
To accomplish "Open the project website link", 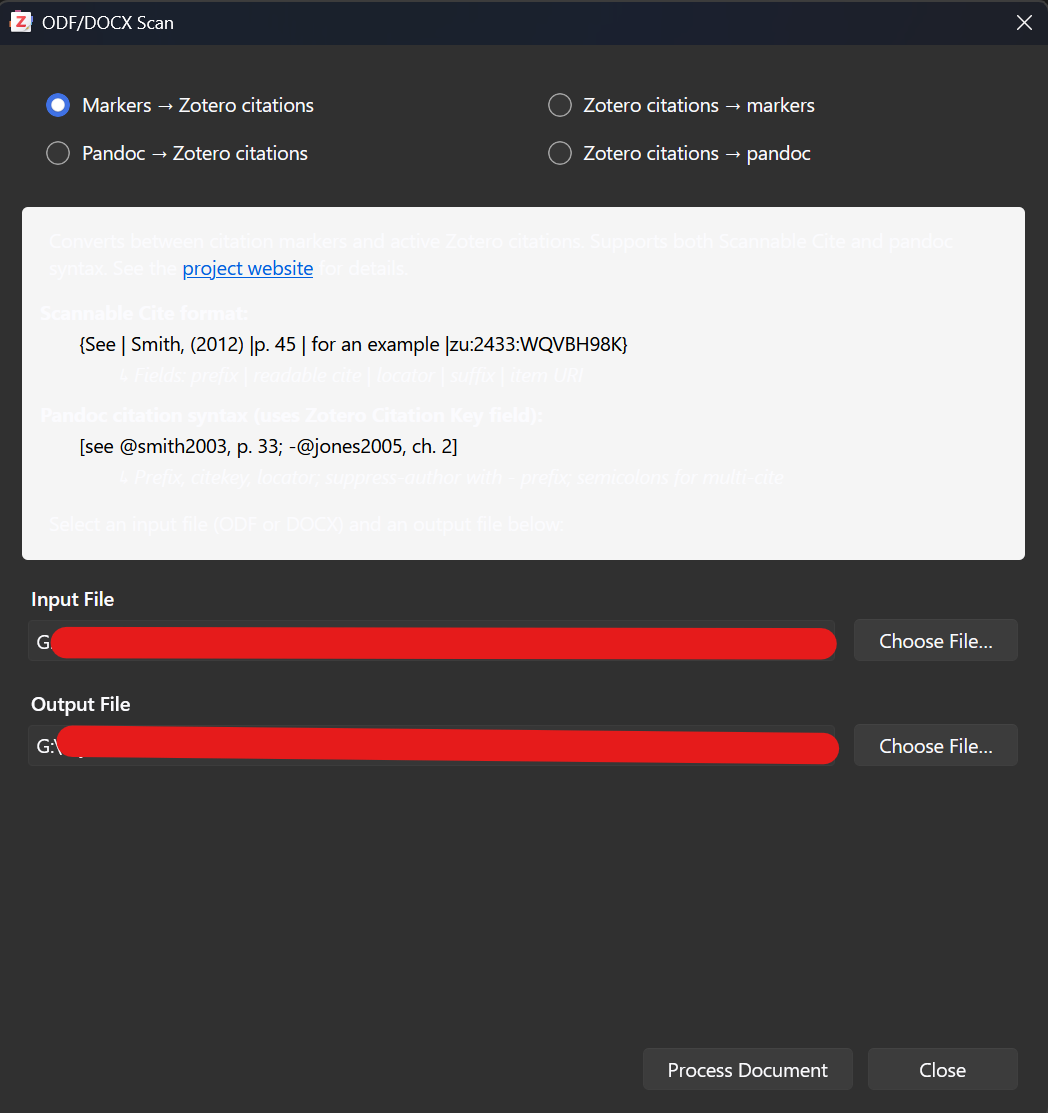I will point(248,268).
